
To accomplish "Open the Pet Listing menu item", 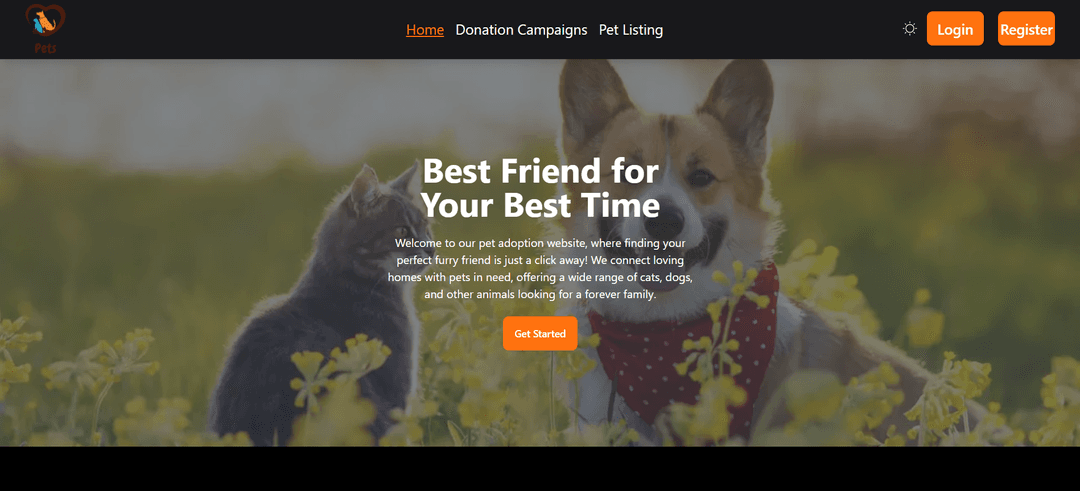I will click(x=631, y=30).
